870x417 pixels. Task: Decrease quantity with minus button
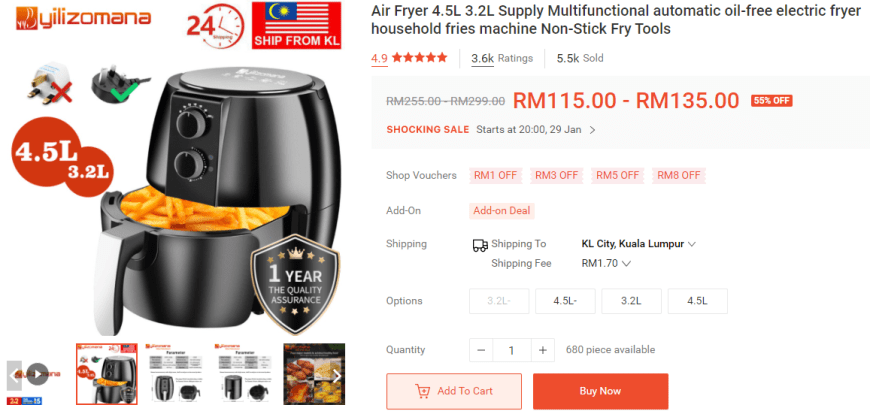coord(481,350)
